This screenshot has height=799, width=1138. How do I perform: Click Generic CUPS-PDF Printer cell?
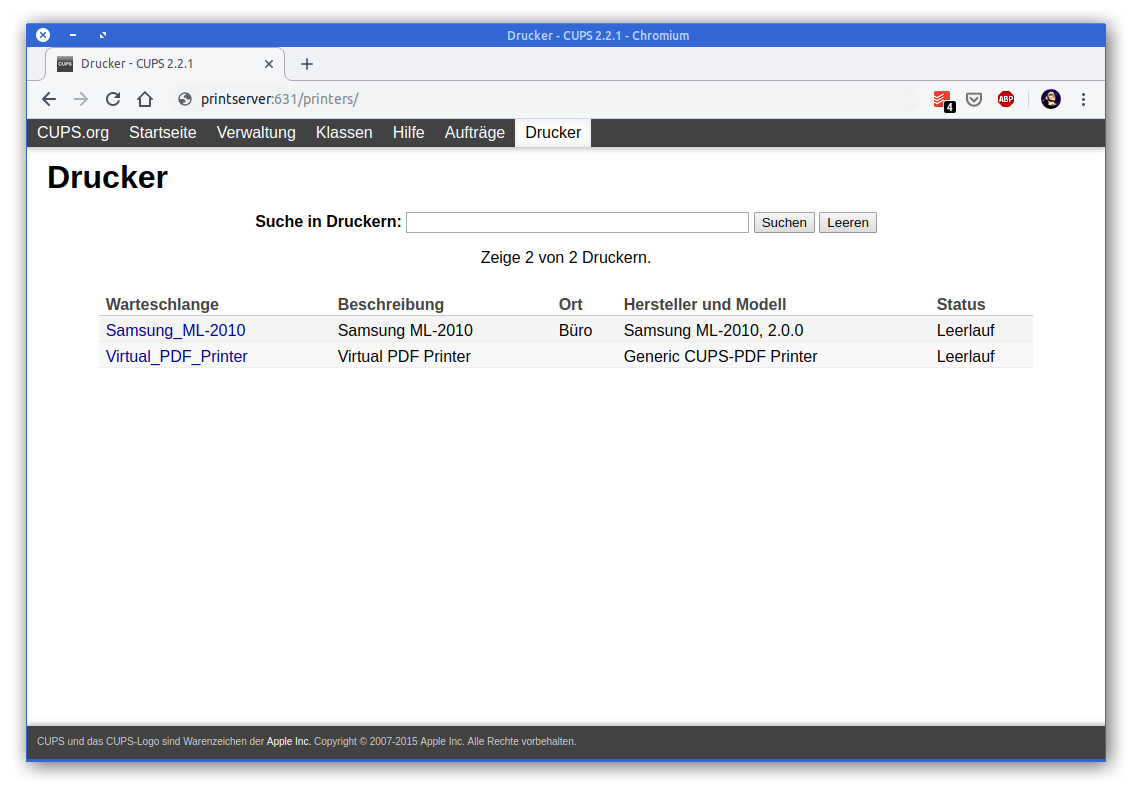(720, 356)
